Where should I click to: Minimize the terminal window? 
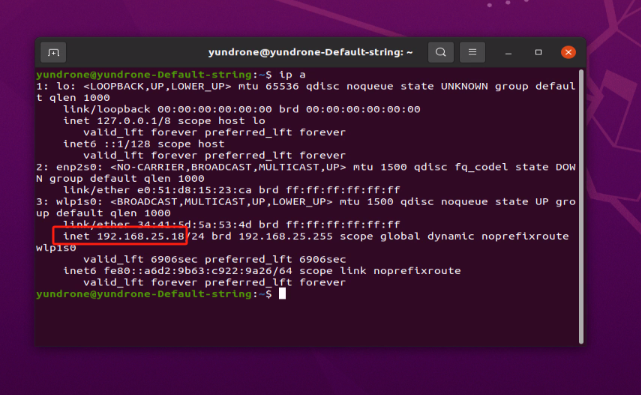tap(508, 53)
